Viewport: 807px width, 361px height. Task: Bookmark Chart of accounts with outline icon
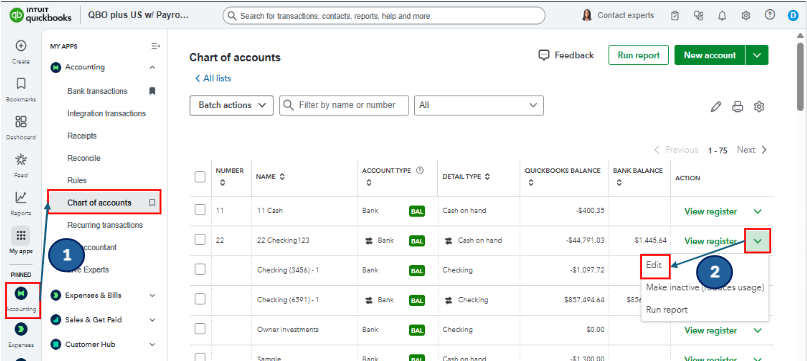tap(152, 203)
